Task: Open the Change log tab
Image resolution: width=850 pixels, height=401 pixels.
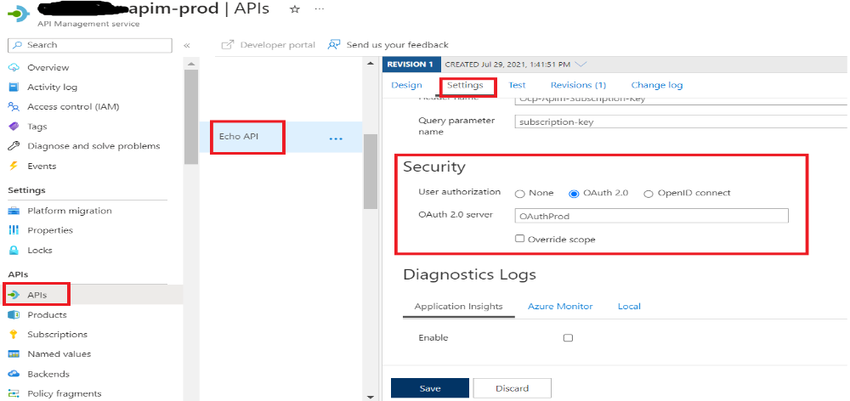Action: [656, 85]
